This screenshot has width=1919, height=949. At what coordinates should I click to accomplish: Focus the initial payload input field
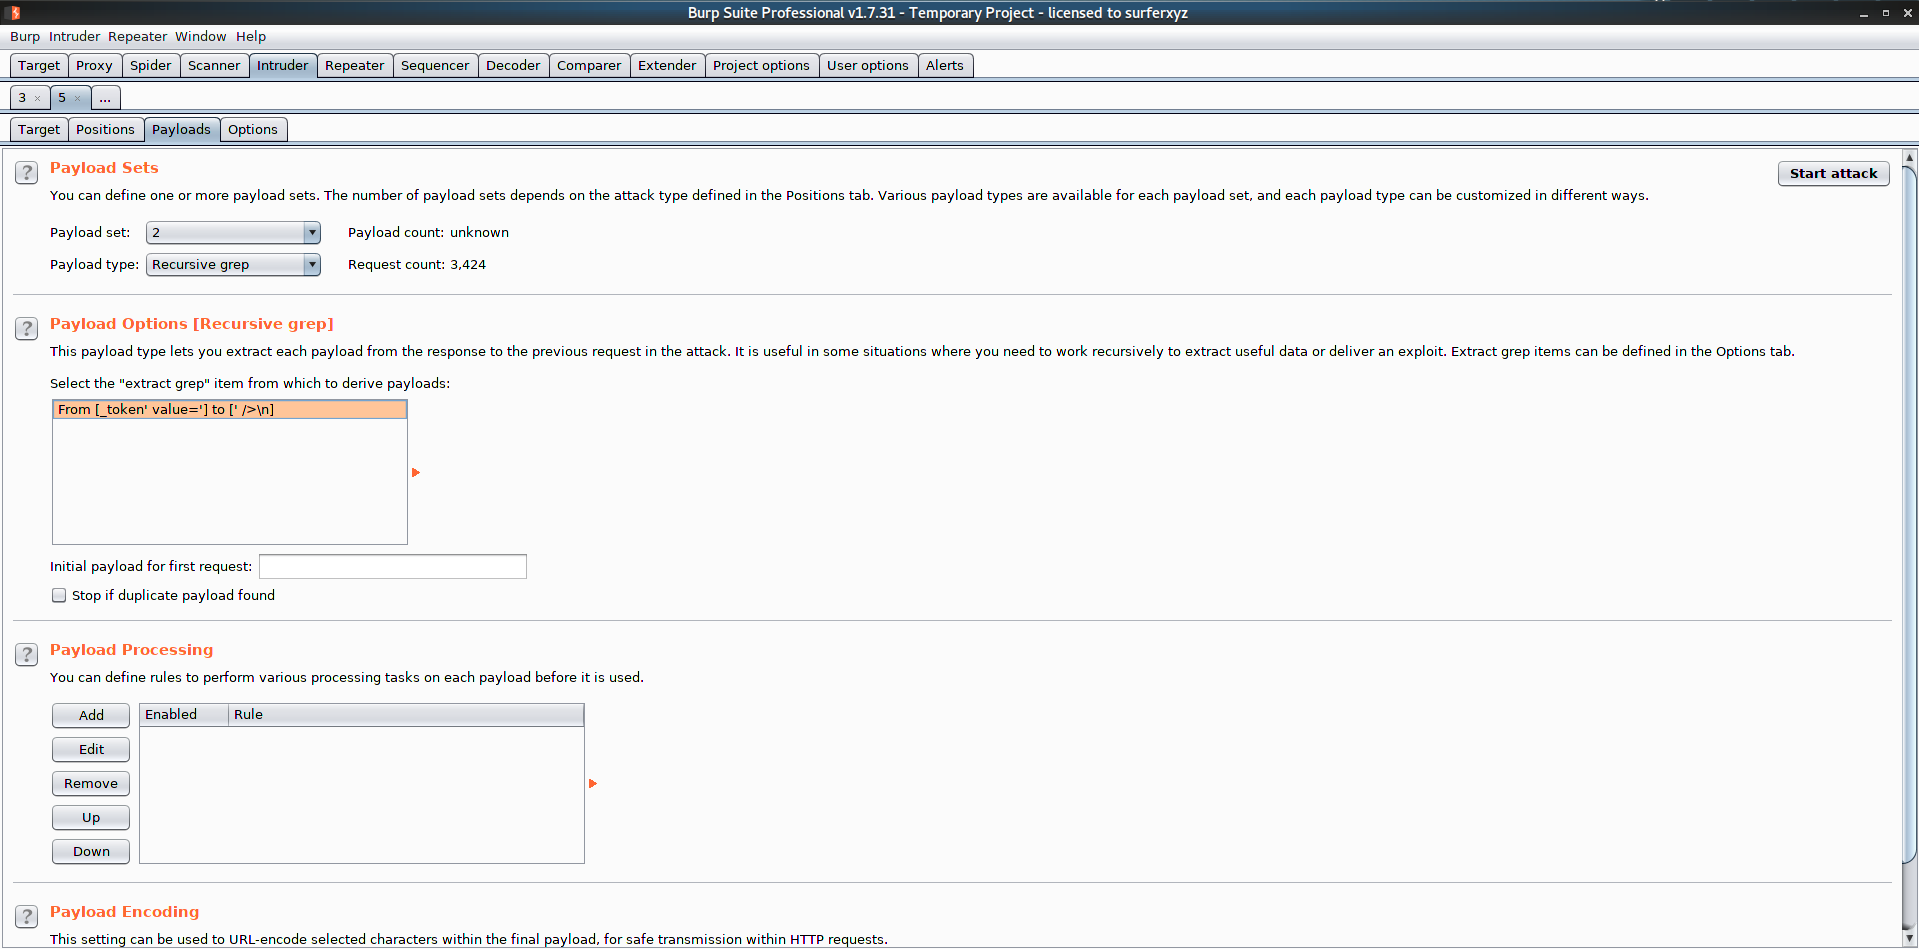click(x=393, y=566)
